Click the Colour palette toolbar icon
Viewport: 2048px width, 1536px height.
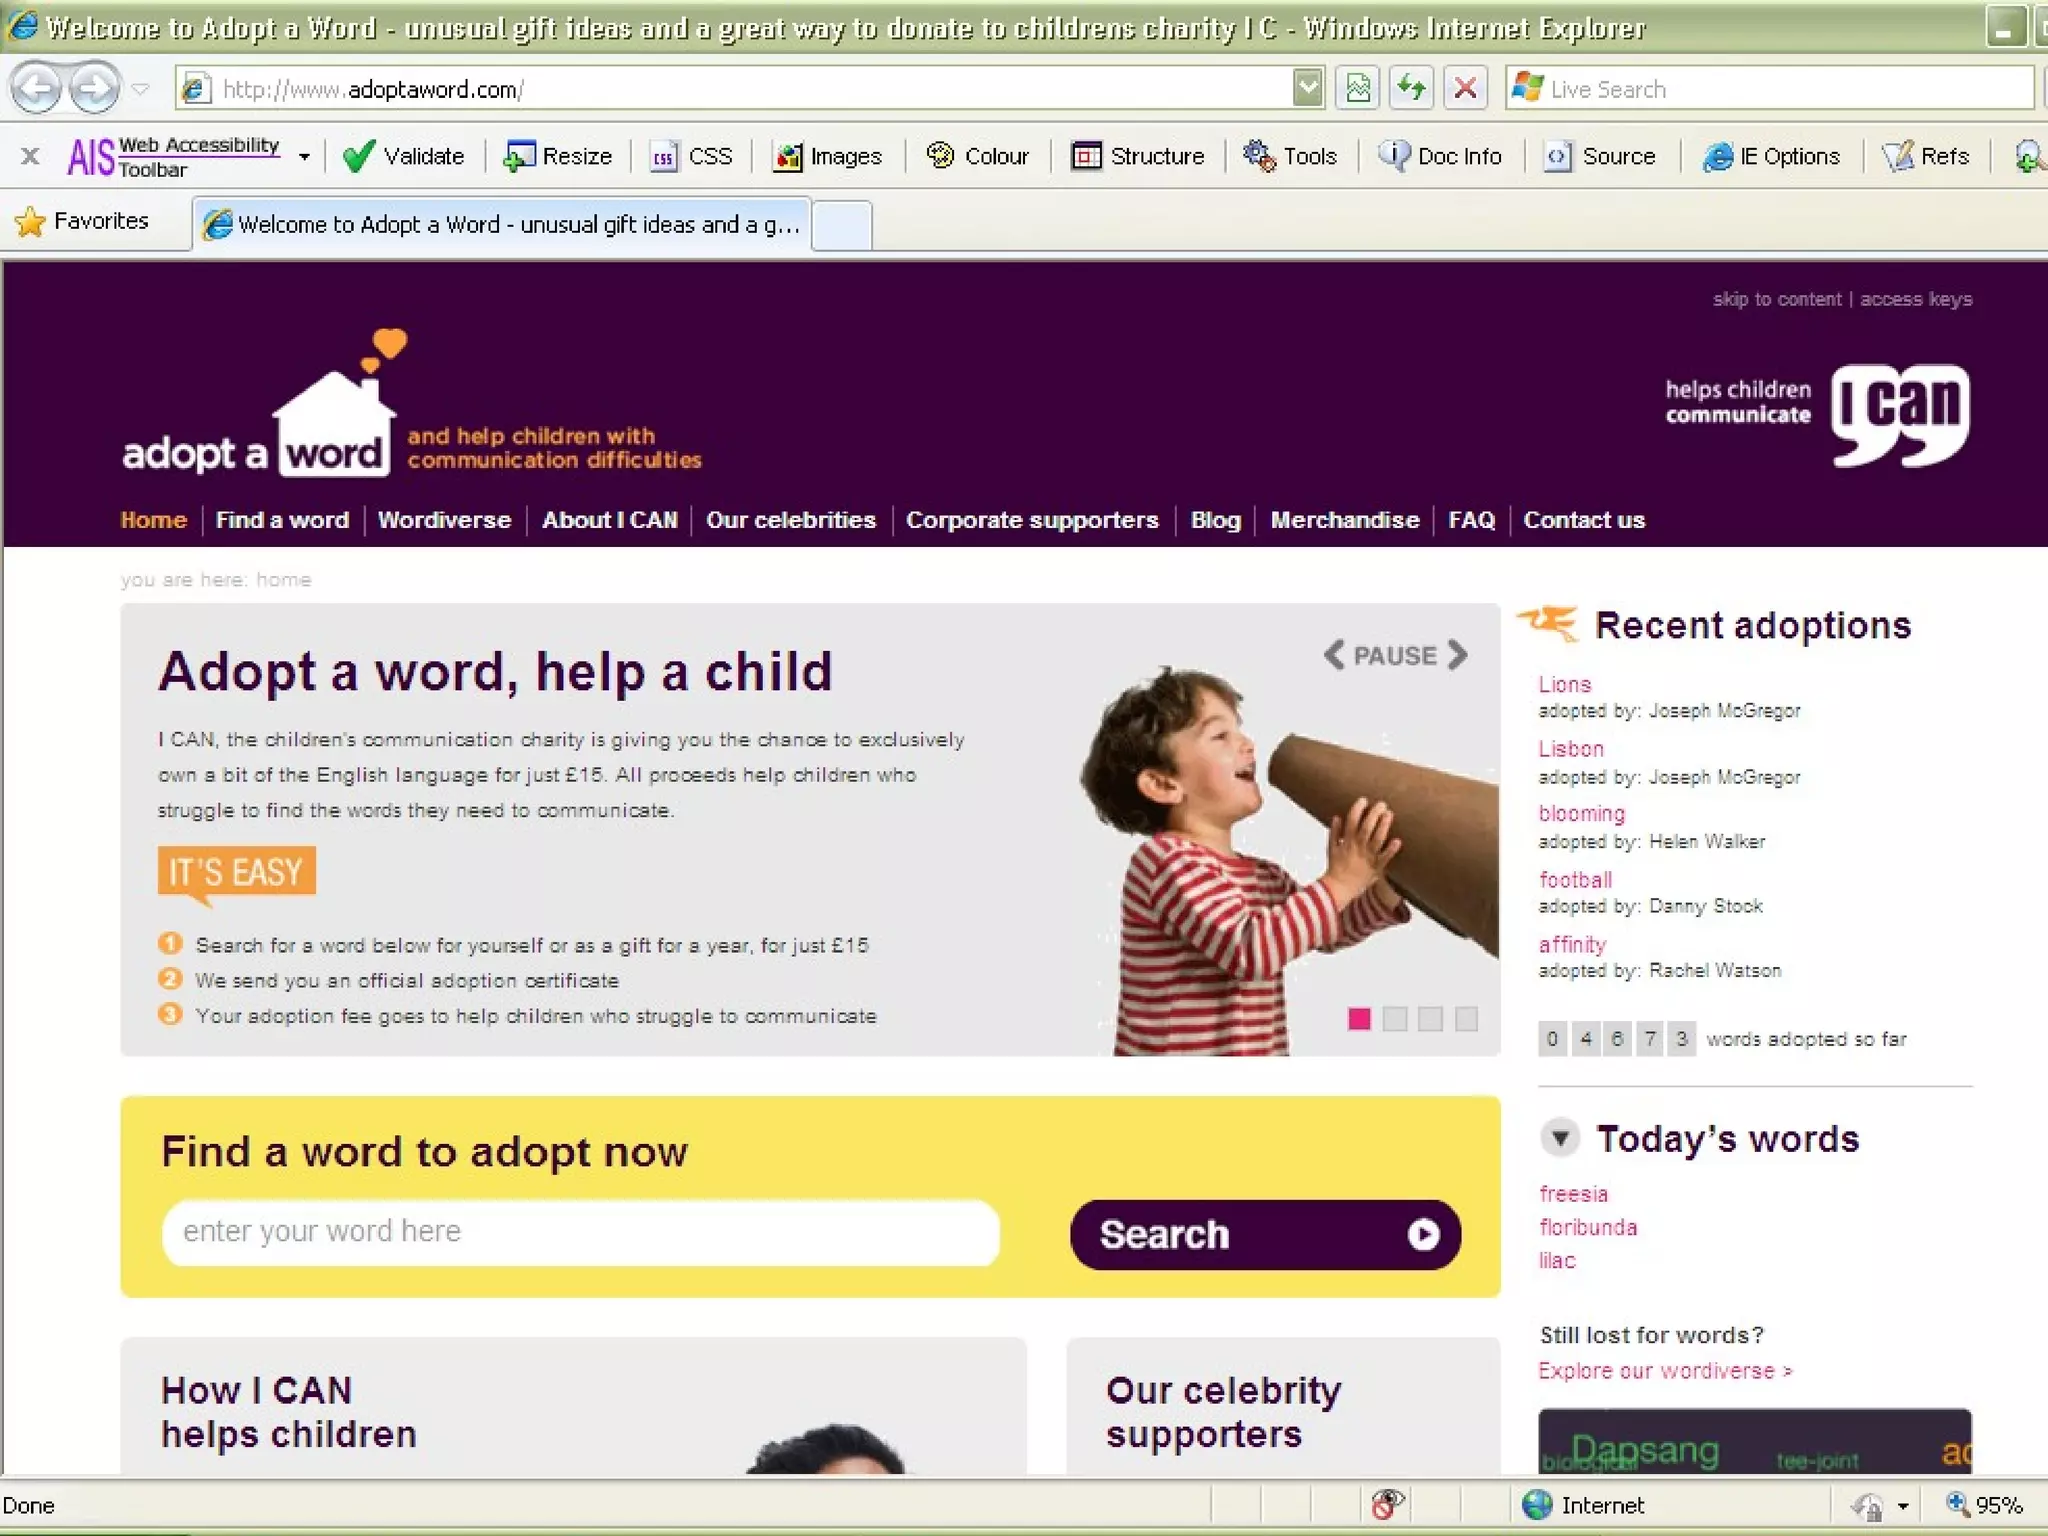tap(940, 156)
